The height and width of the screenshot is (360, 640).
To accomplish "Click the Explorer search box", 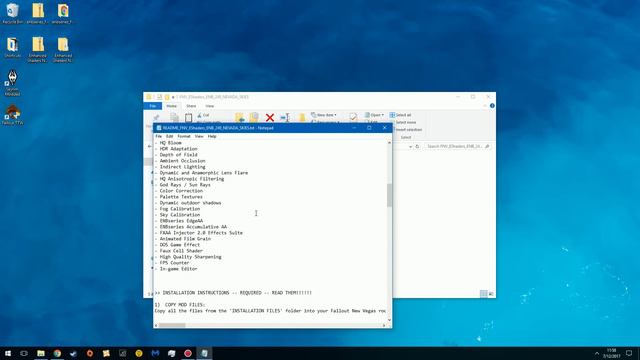I will pos(457,146).
